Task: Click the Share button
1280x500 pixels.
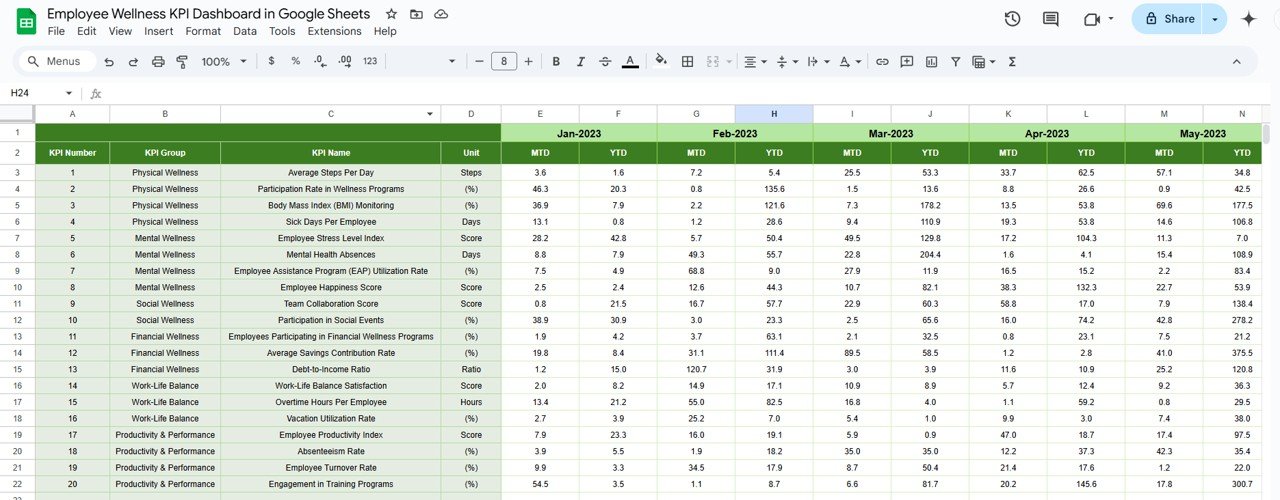Action: (1168, 19)
